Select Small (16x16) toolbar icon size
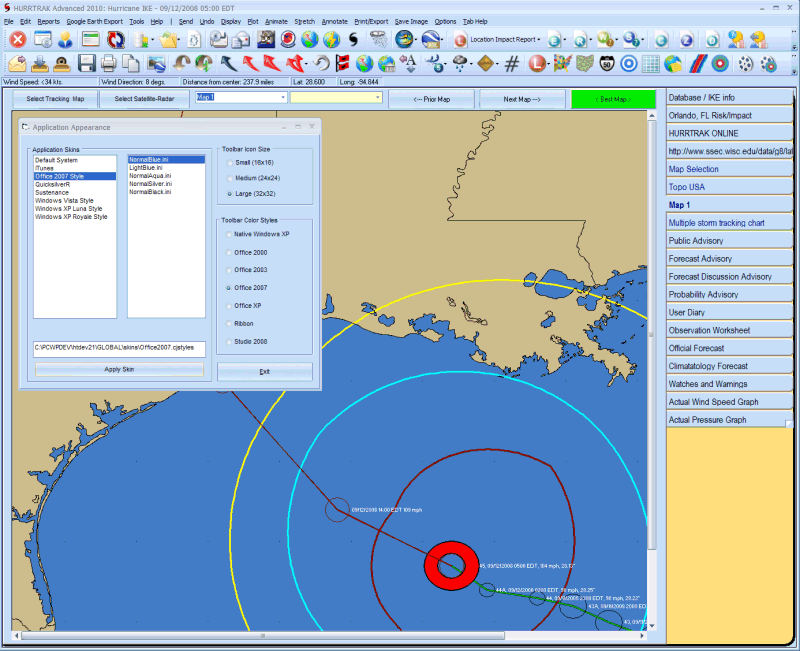Screen dimensions: 800x651 tap(231, 162)
